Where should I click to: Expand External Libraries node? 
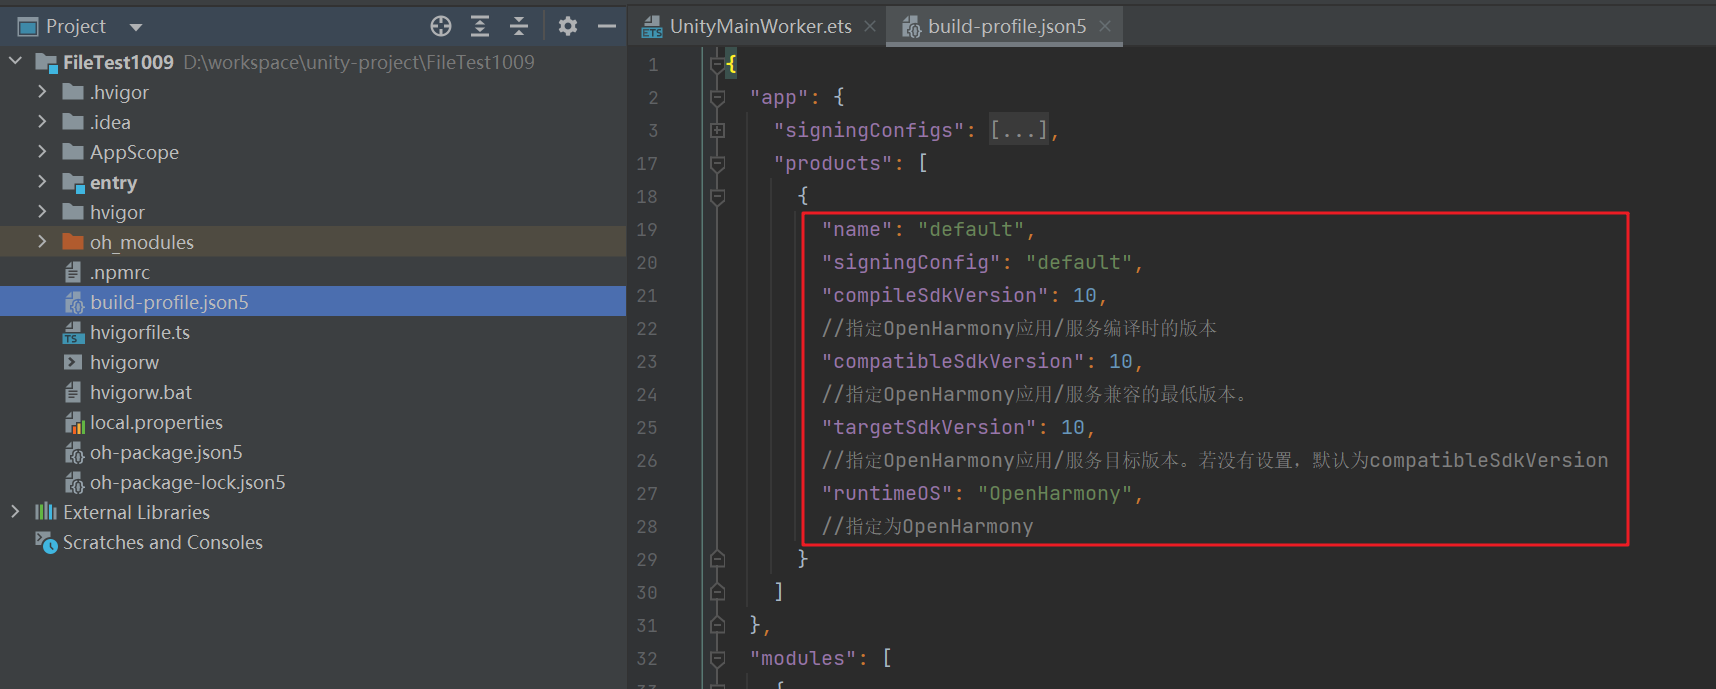point(15,512)
